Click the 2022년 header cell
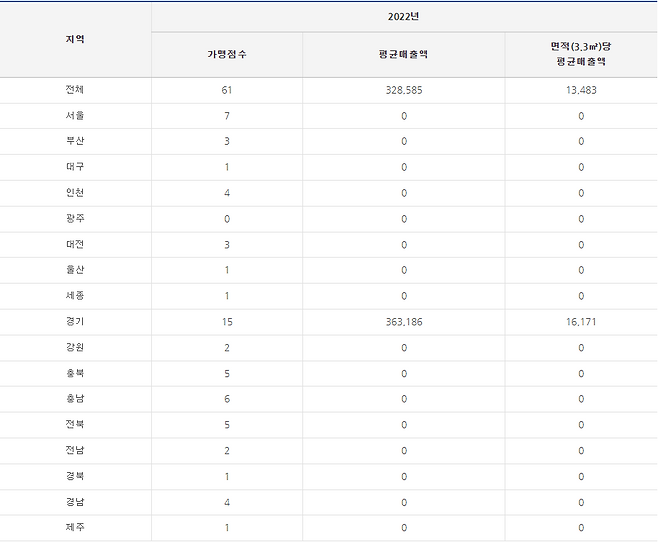This screenshot has width=658, height=542. click(404, 17)
